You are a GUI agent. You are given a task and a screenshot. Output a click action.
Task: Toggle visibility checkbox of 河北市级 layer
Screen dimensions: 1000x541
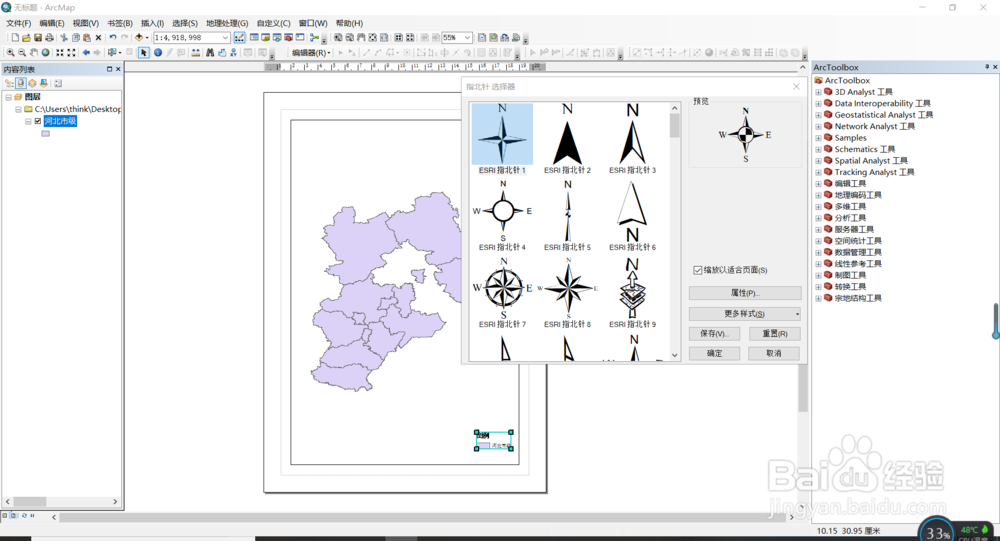(38, 121)
